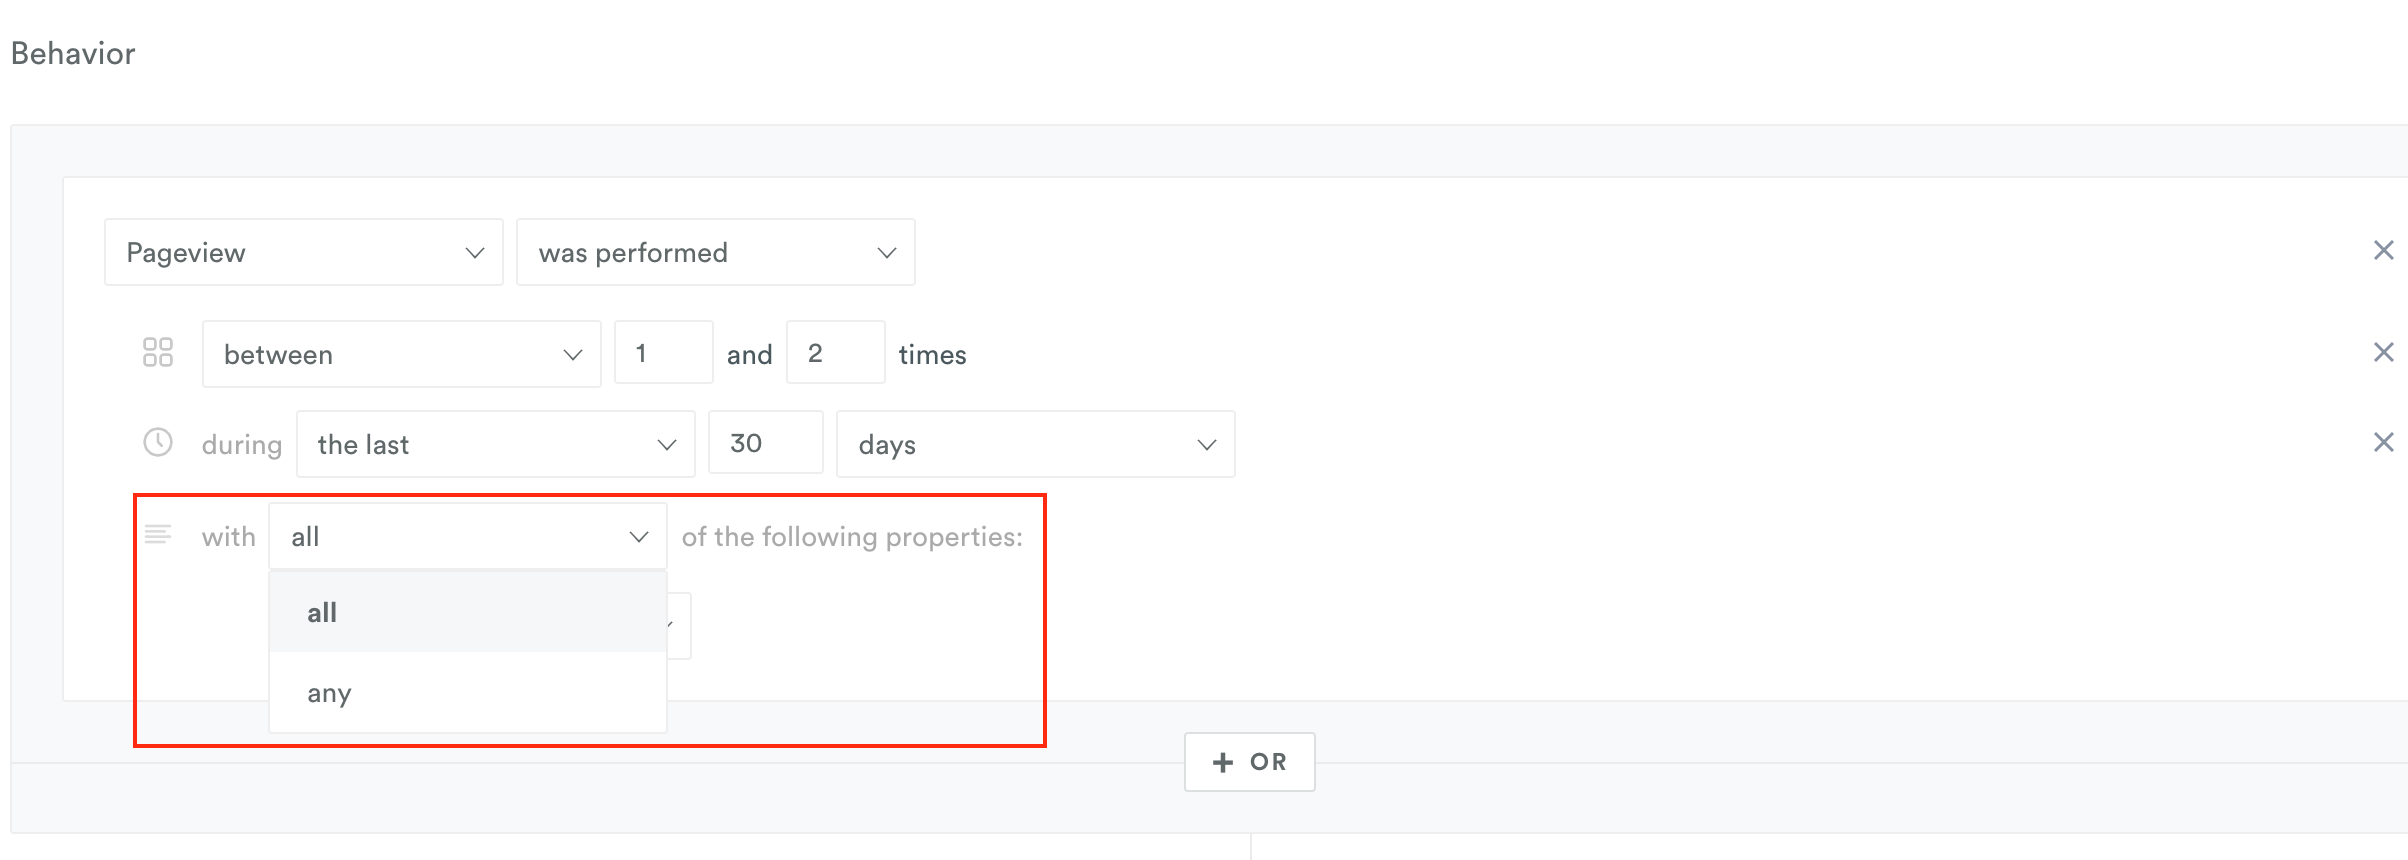Select any option in open list

[x=468, y=692]
